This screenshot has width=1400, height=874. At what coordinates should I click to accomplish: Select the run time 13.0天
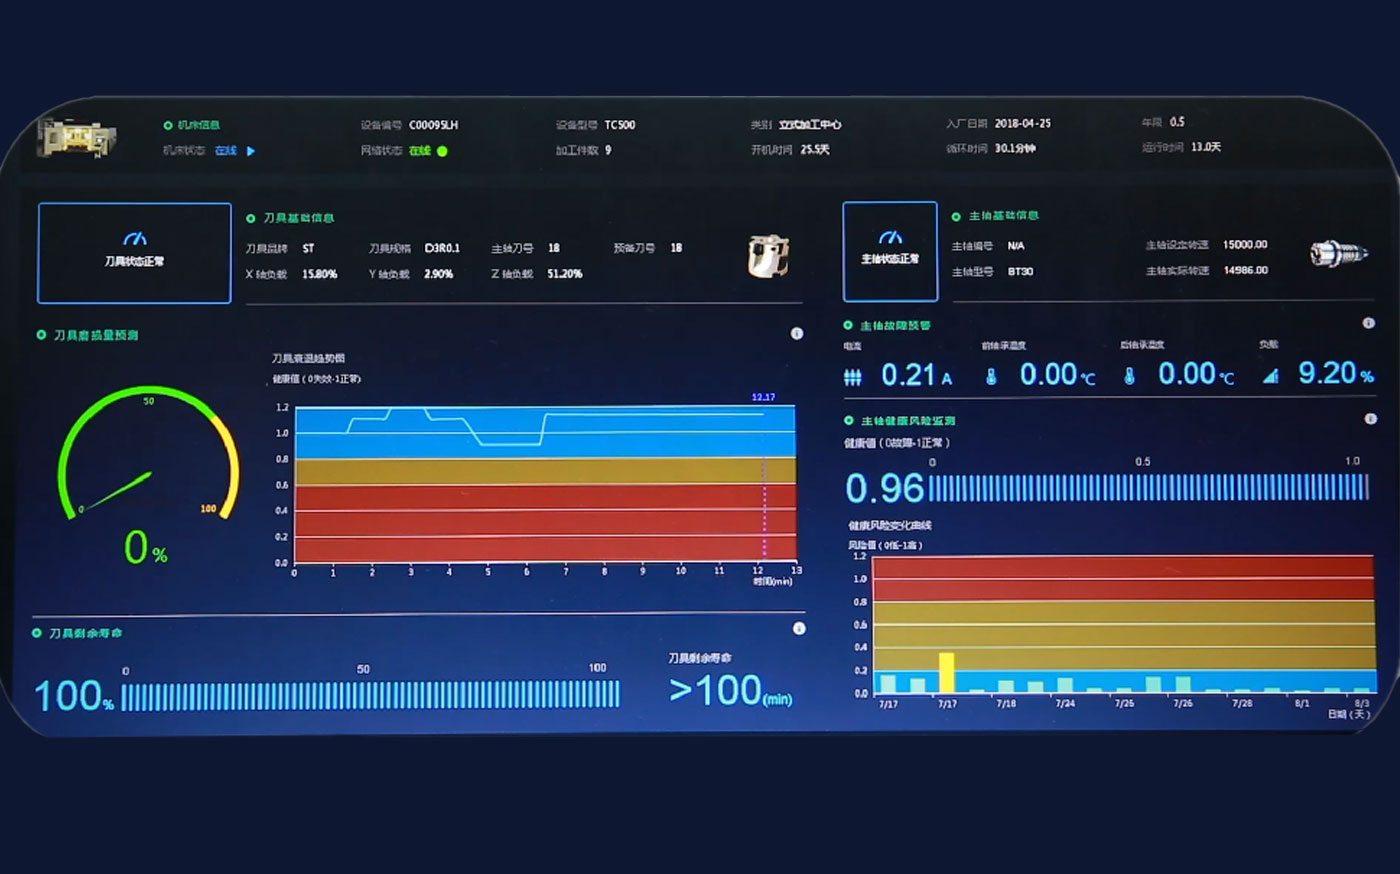(x=1206, y=147)
